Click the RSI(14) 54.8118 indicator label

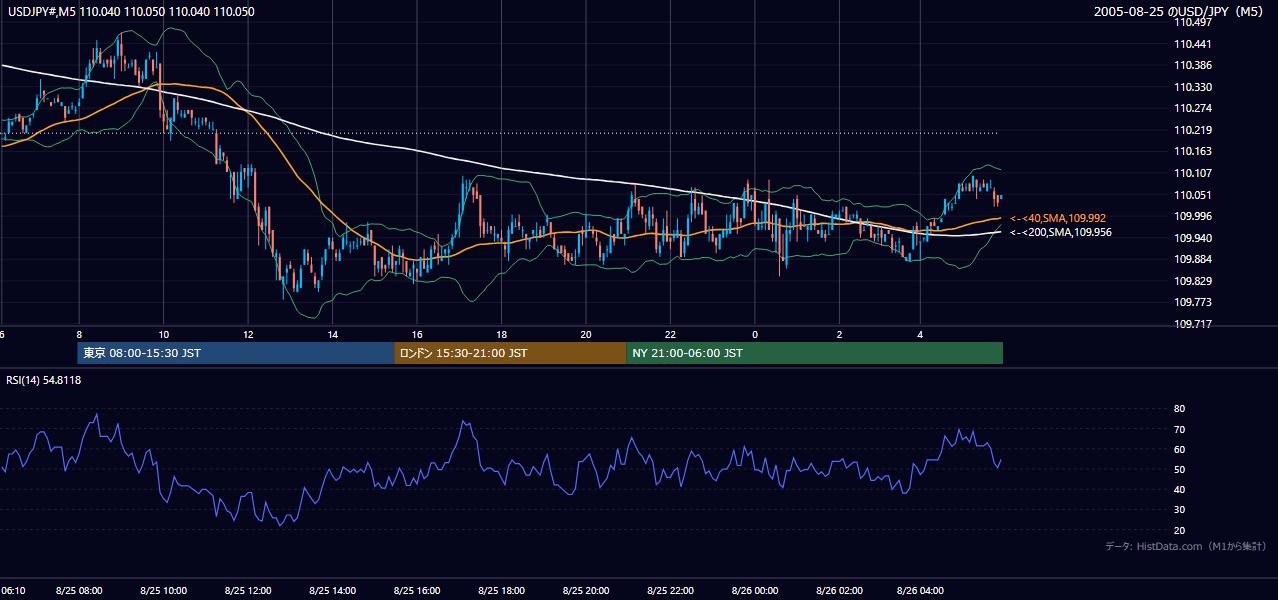[44, 380]
